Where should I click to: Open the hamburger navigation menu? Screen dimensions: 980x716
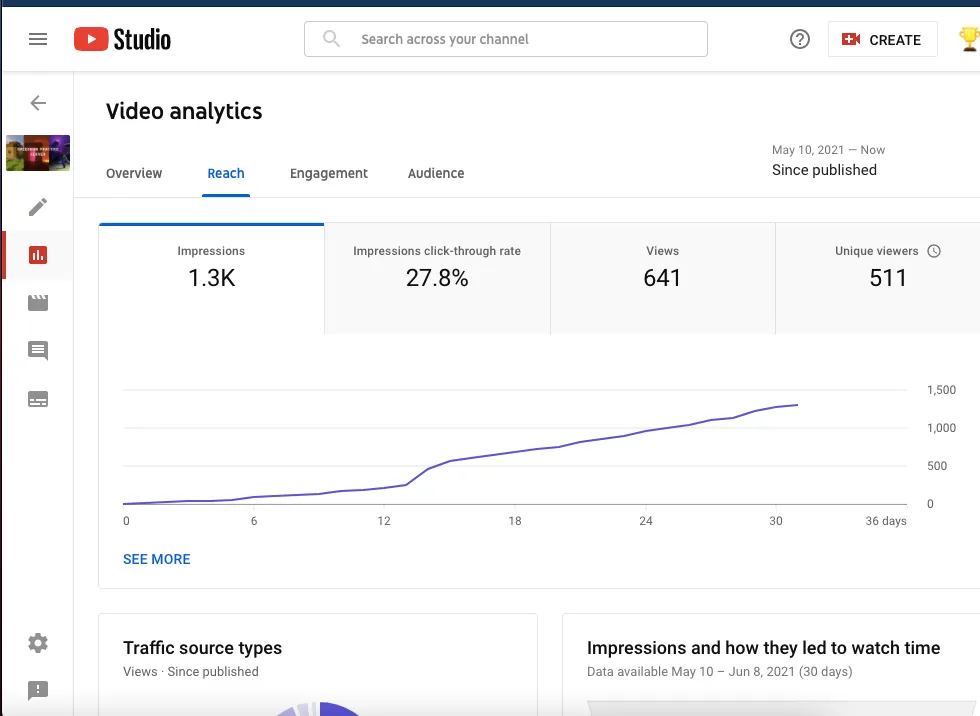click(x=38, y=40)
